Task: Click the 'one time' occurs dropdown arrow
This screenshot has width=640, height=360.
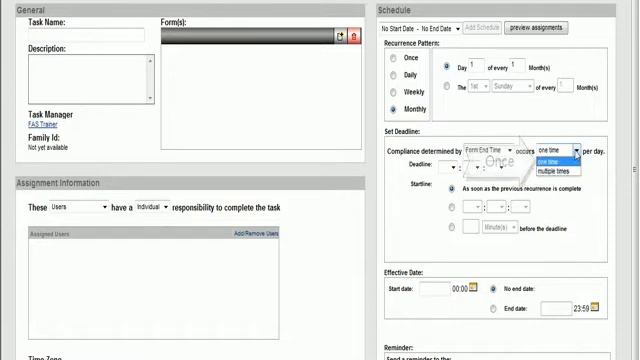Action: (576, 151)
